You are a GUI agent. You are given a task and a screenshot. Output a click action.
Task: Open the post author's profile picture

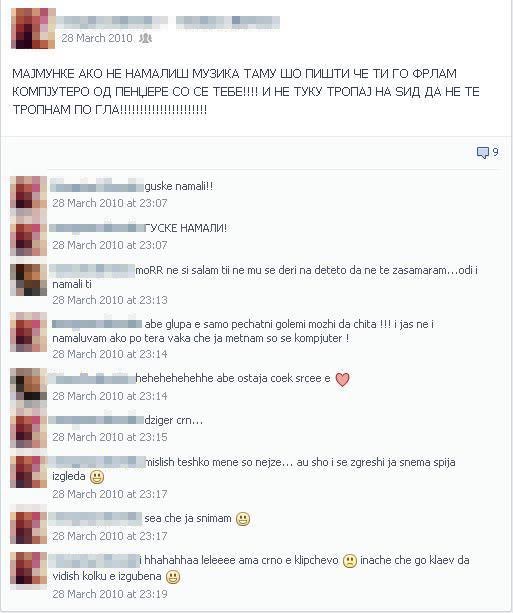pos(33,28)
